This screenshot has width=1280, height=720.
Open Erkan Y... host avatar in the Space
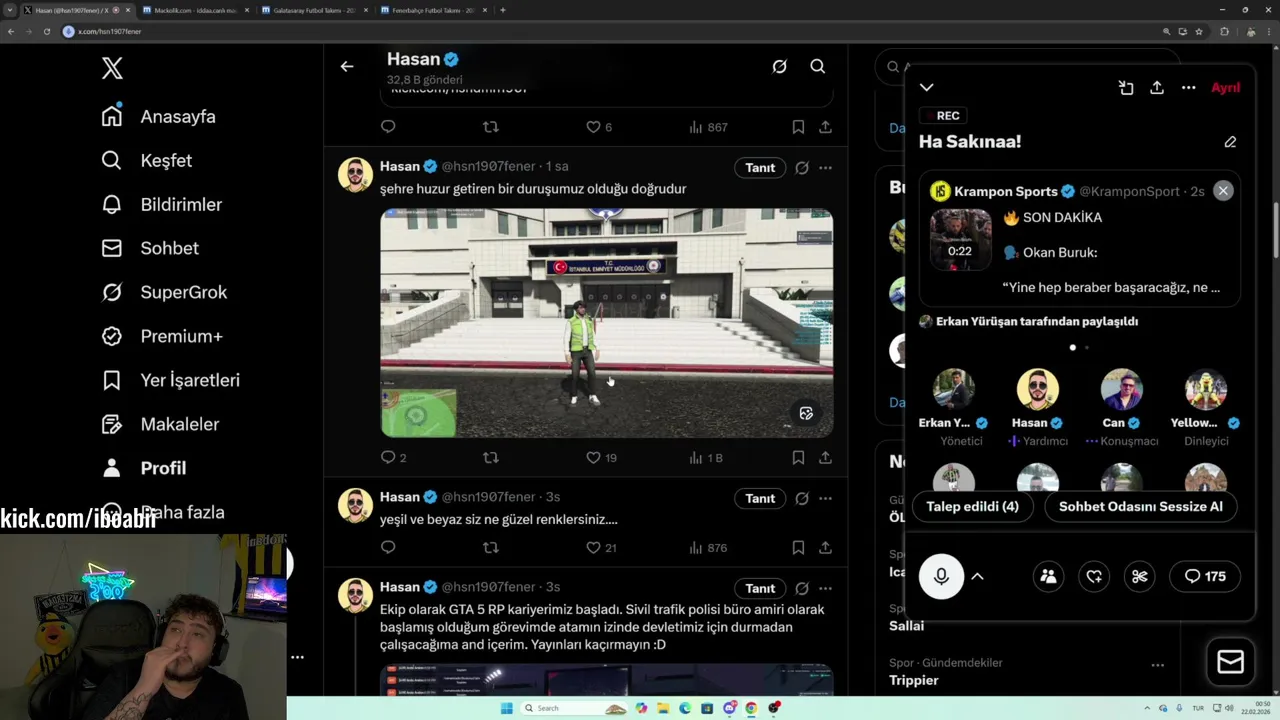954,390
